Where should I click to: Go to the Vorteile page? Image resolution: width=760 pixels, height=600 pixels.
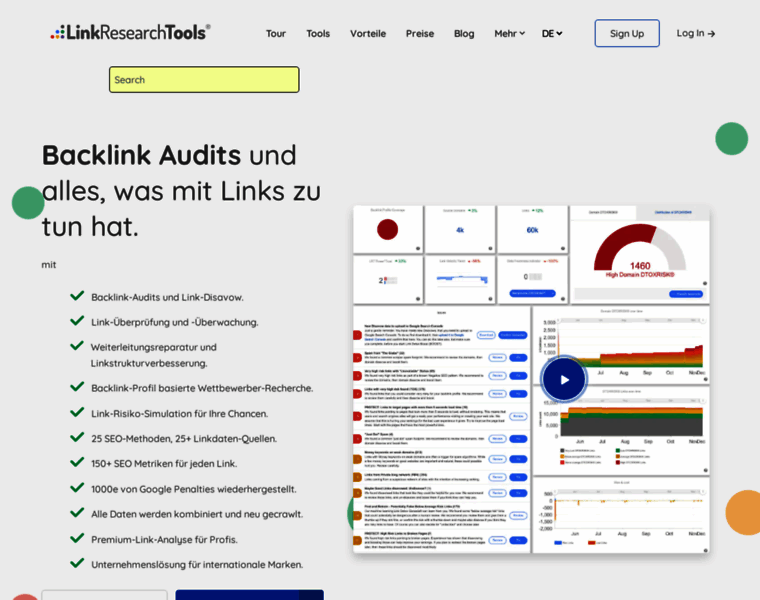[x=368, y=33]
